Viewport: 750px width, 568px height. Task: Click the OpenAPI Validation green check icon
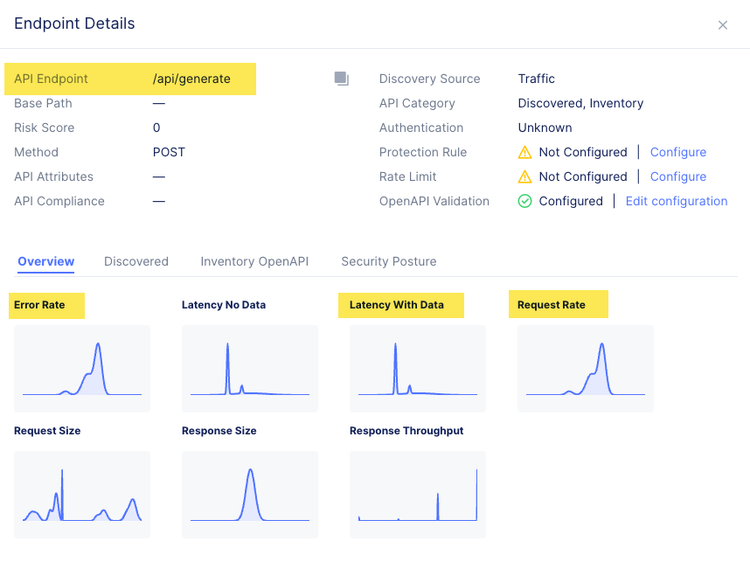coord(525,201)
